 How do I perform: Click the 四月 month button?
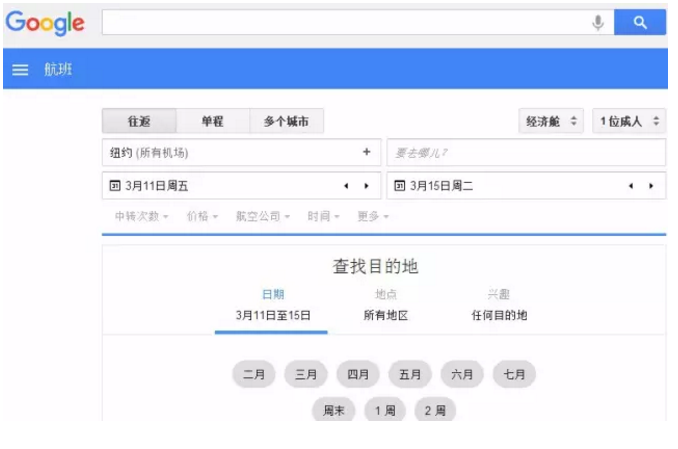[358, 375]
